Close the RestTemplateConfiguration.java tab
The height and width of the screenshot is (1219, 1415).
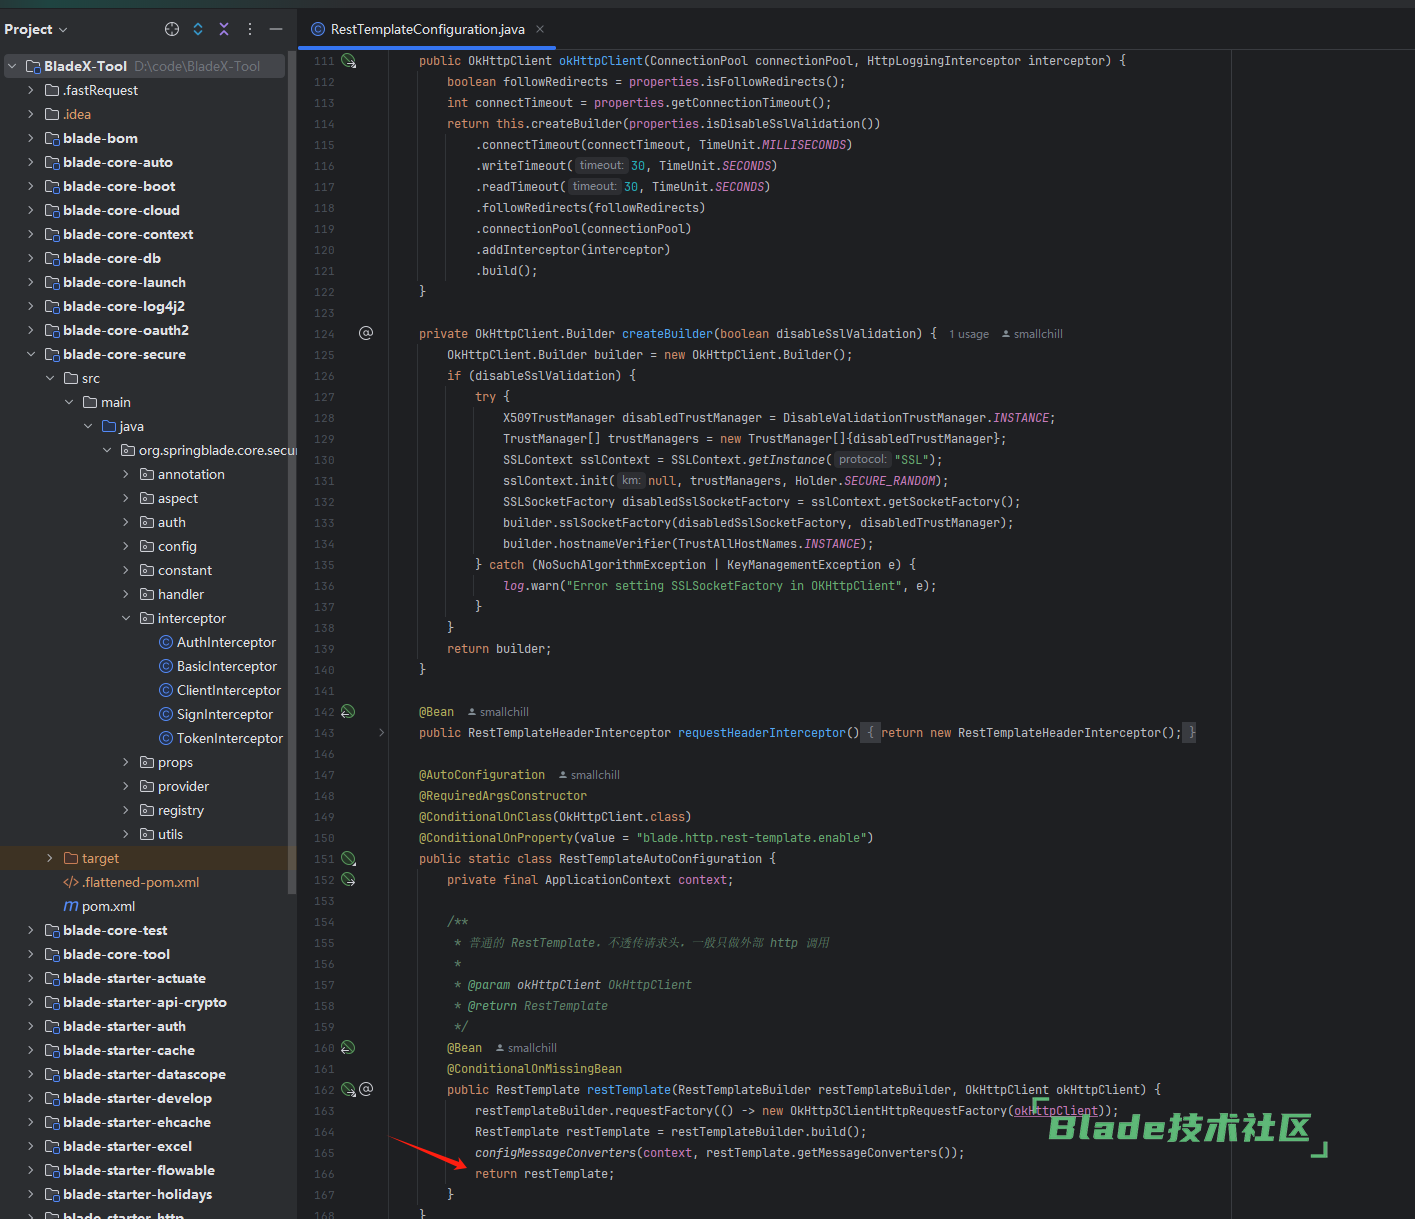click(540, 29)
